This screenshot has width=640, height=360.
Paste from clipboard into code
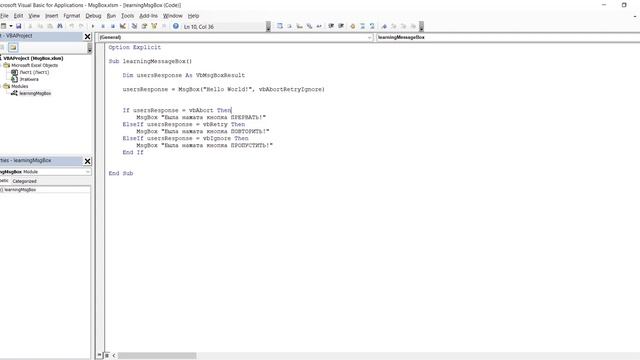click(x=50, y=26)
